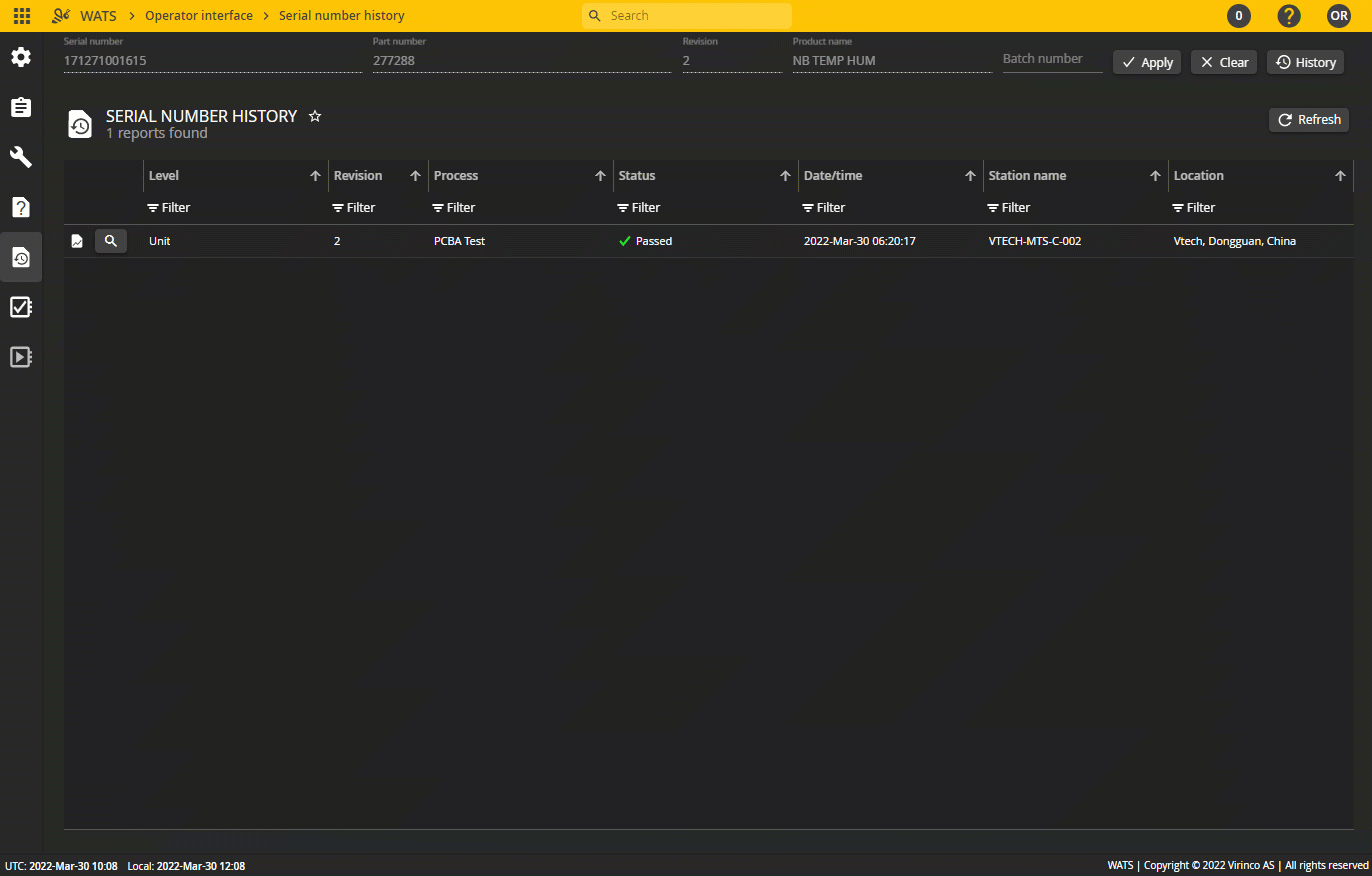Open the apps grid menu icon
1372x876 pixels.
click(21, 16)
